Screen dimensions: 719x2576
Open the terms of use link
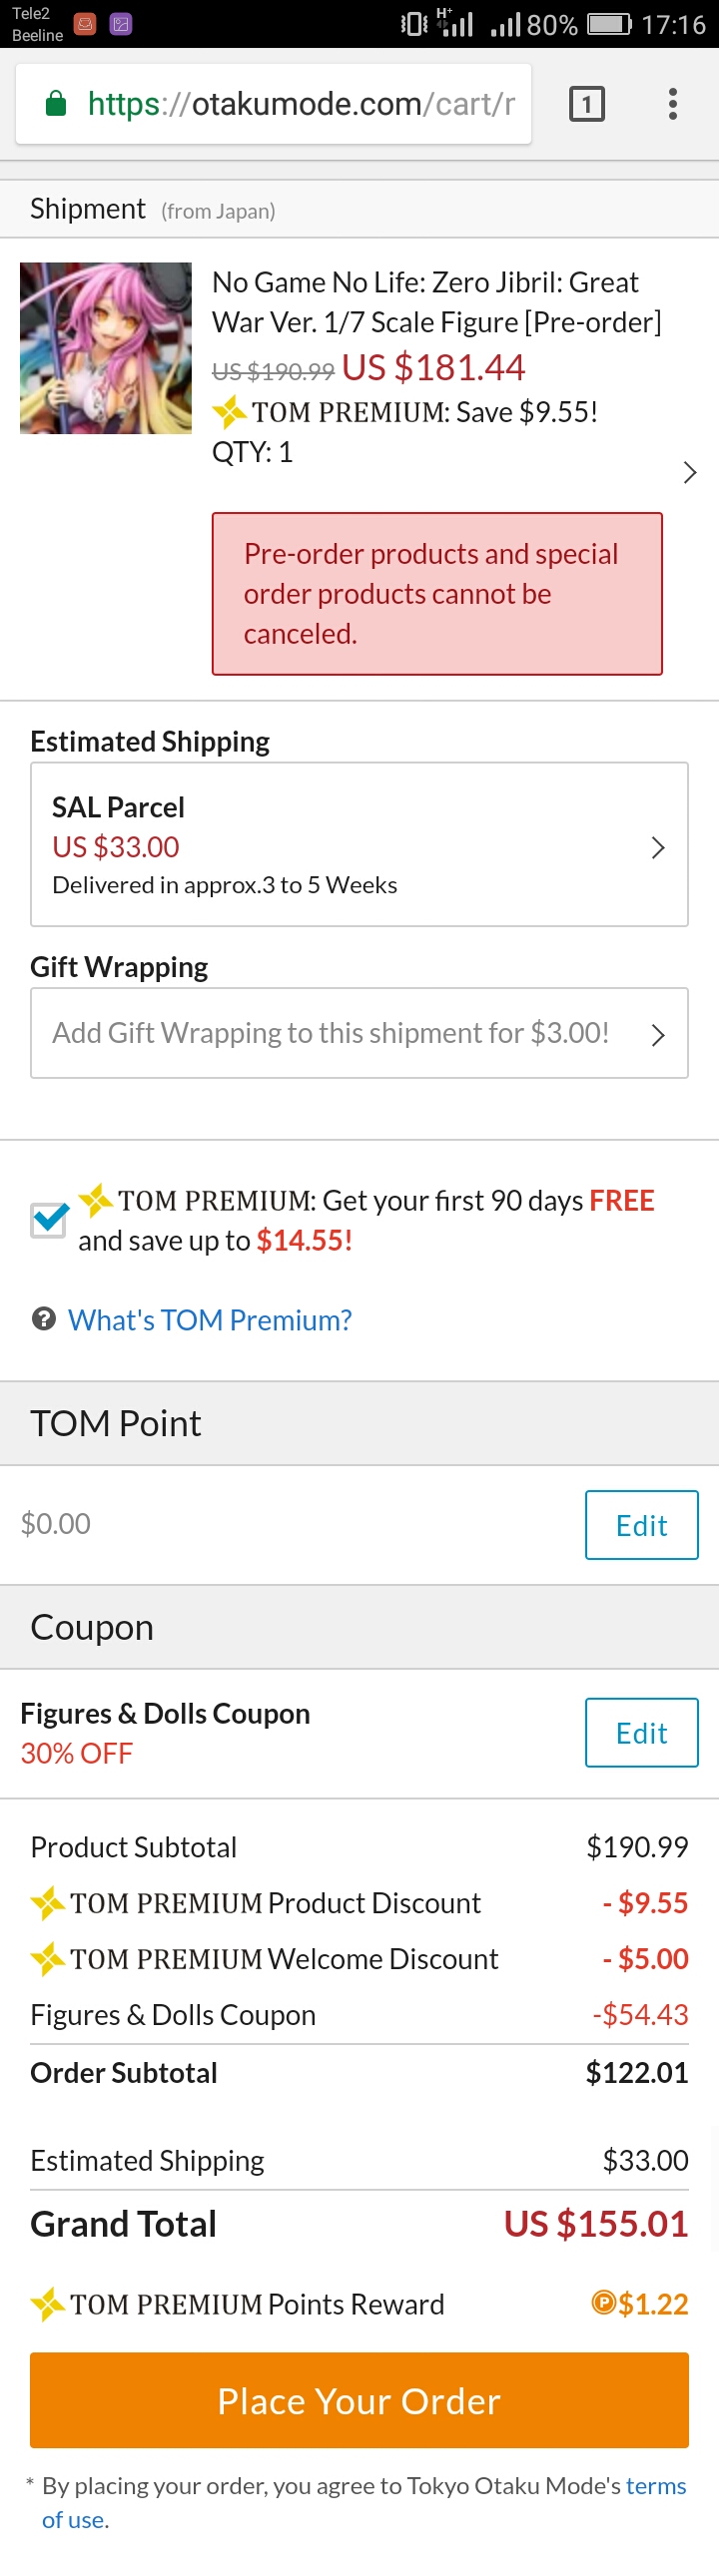point(655,2486)
